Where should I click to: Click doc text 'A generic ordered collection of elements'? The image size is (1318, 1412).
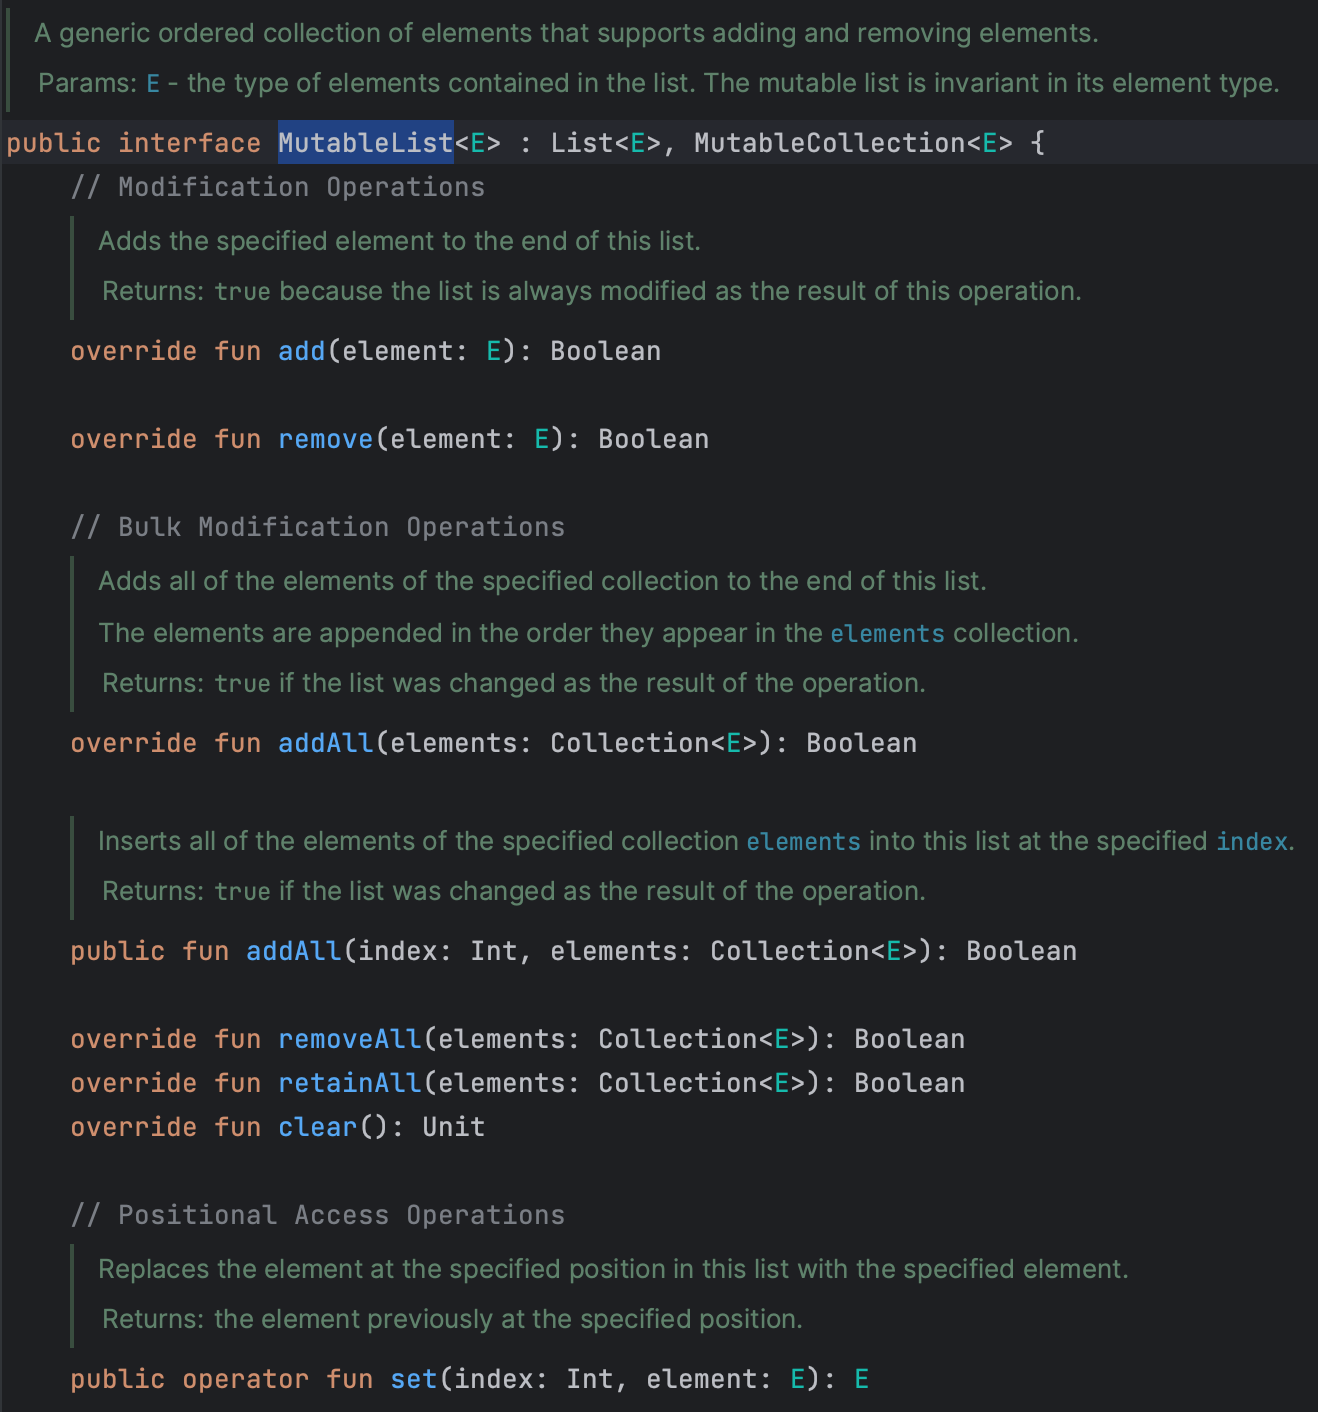click(x=283, y=33)
